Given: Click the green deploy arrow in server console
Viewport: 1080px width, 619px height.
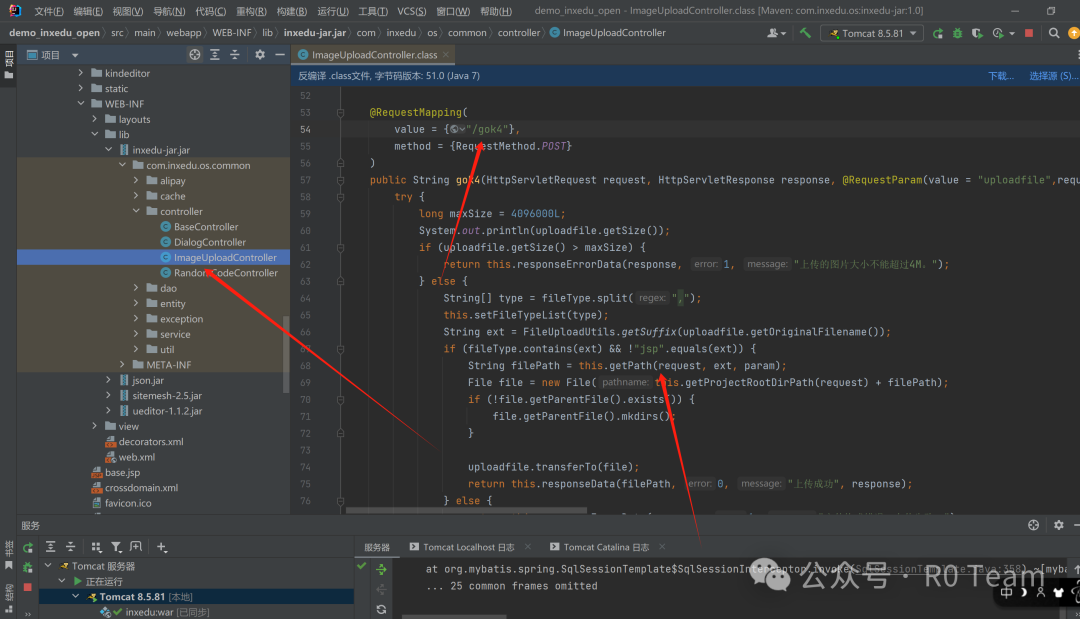Looking at the screenshot, I should 381,569.
